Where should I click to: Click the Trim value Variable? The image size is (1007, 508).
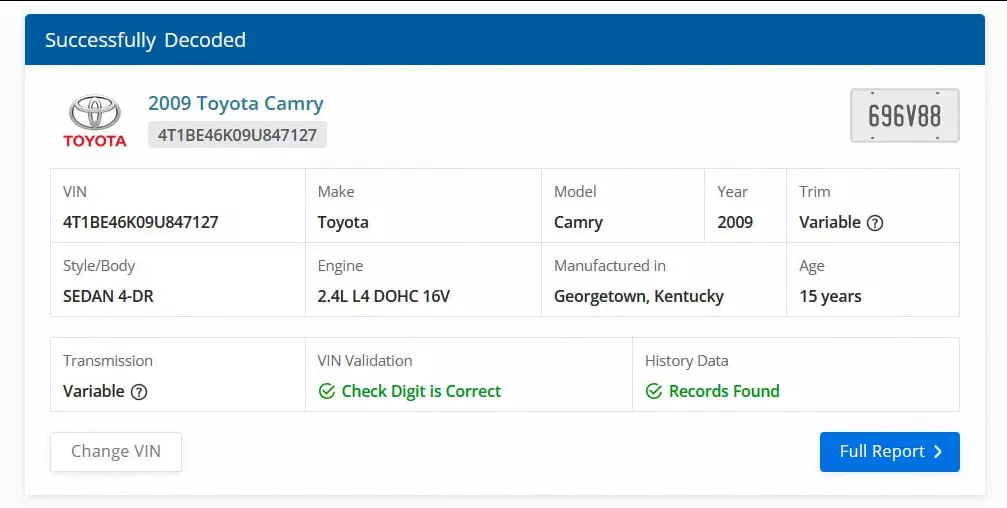(x=830, y=222)
